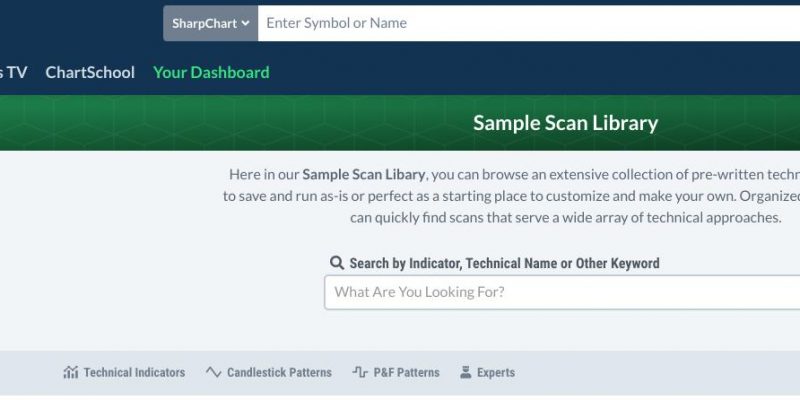Switch to the Technical Indicators tab
The height and width of the screenshot is (400, 800).
[x=124, y=372]
